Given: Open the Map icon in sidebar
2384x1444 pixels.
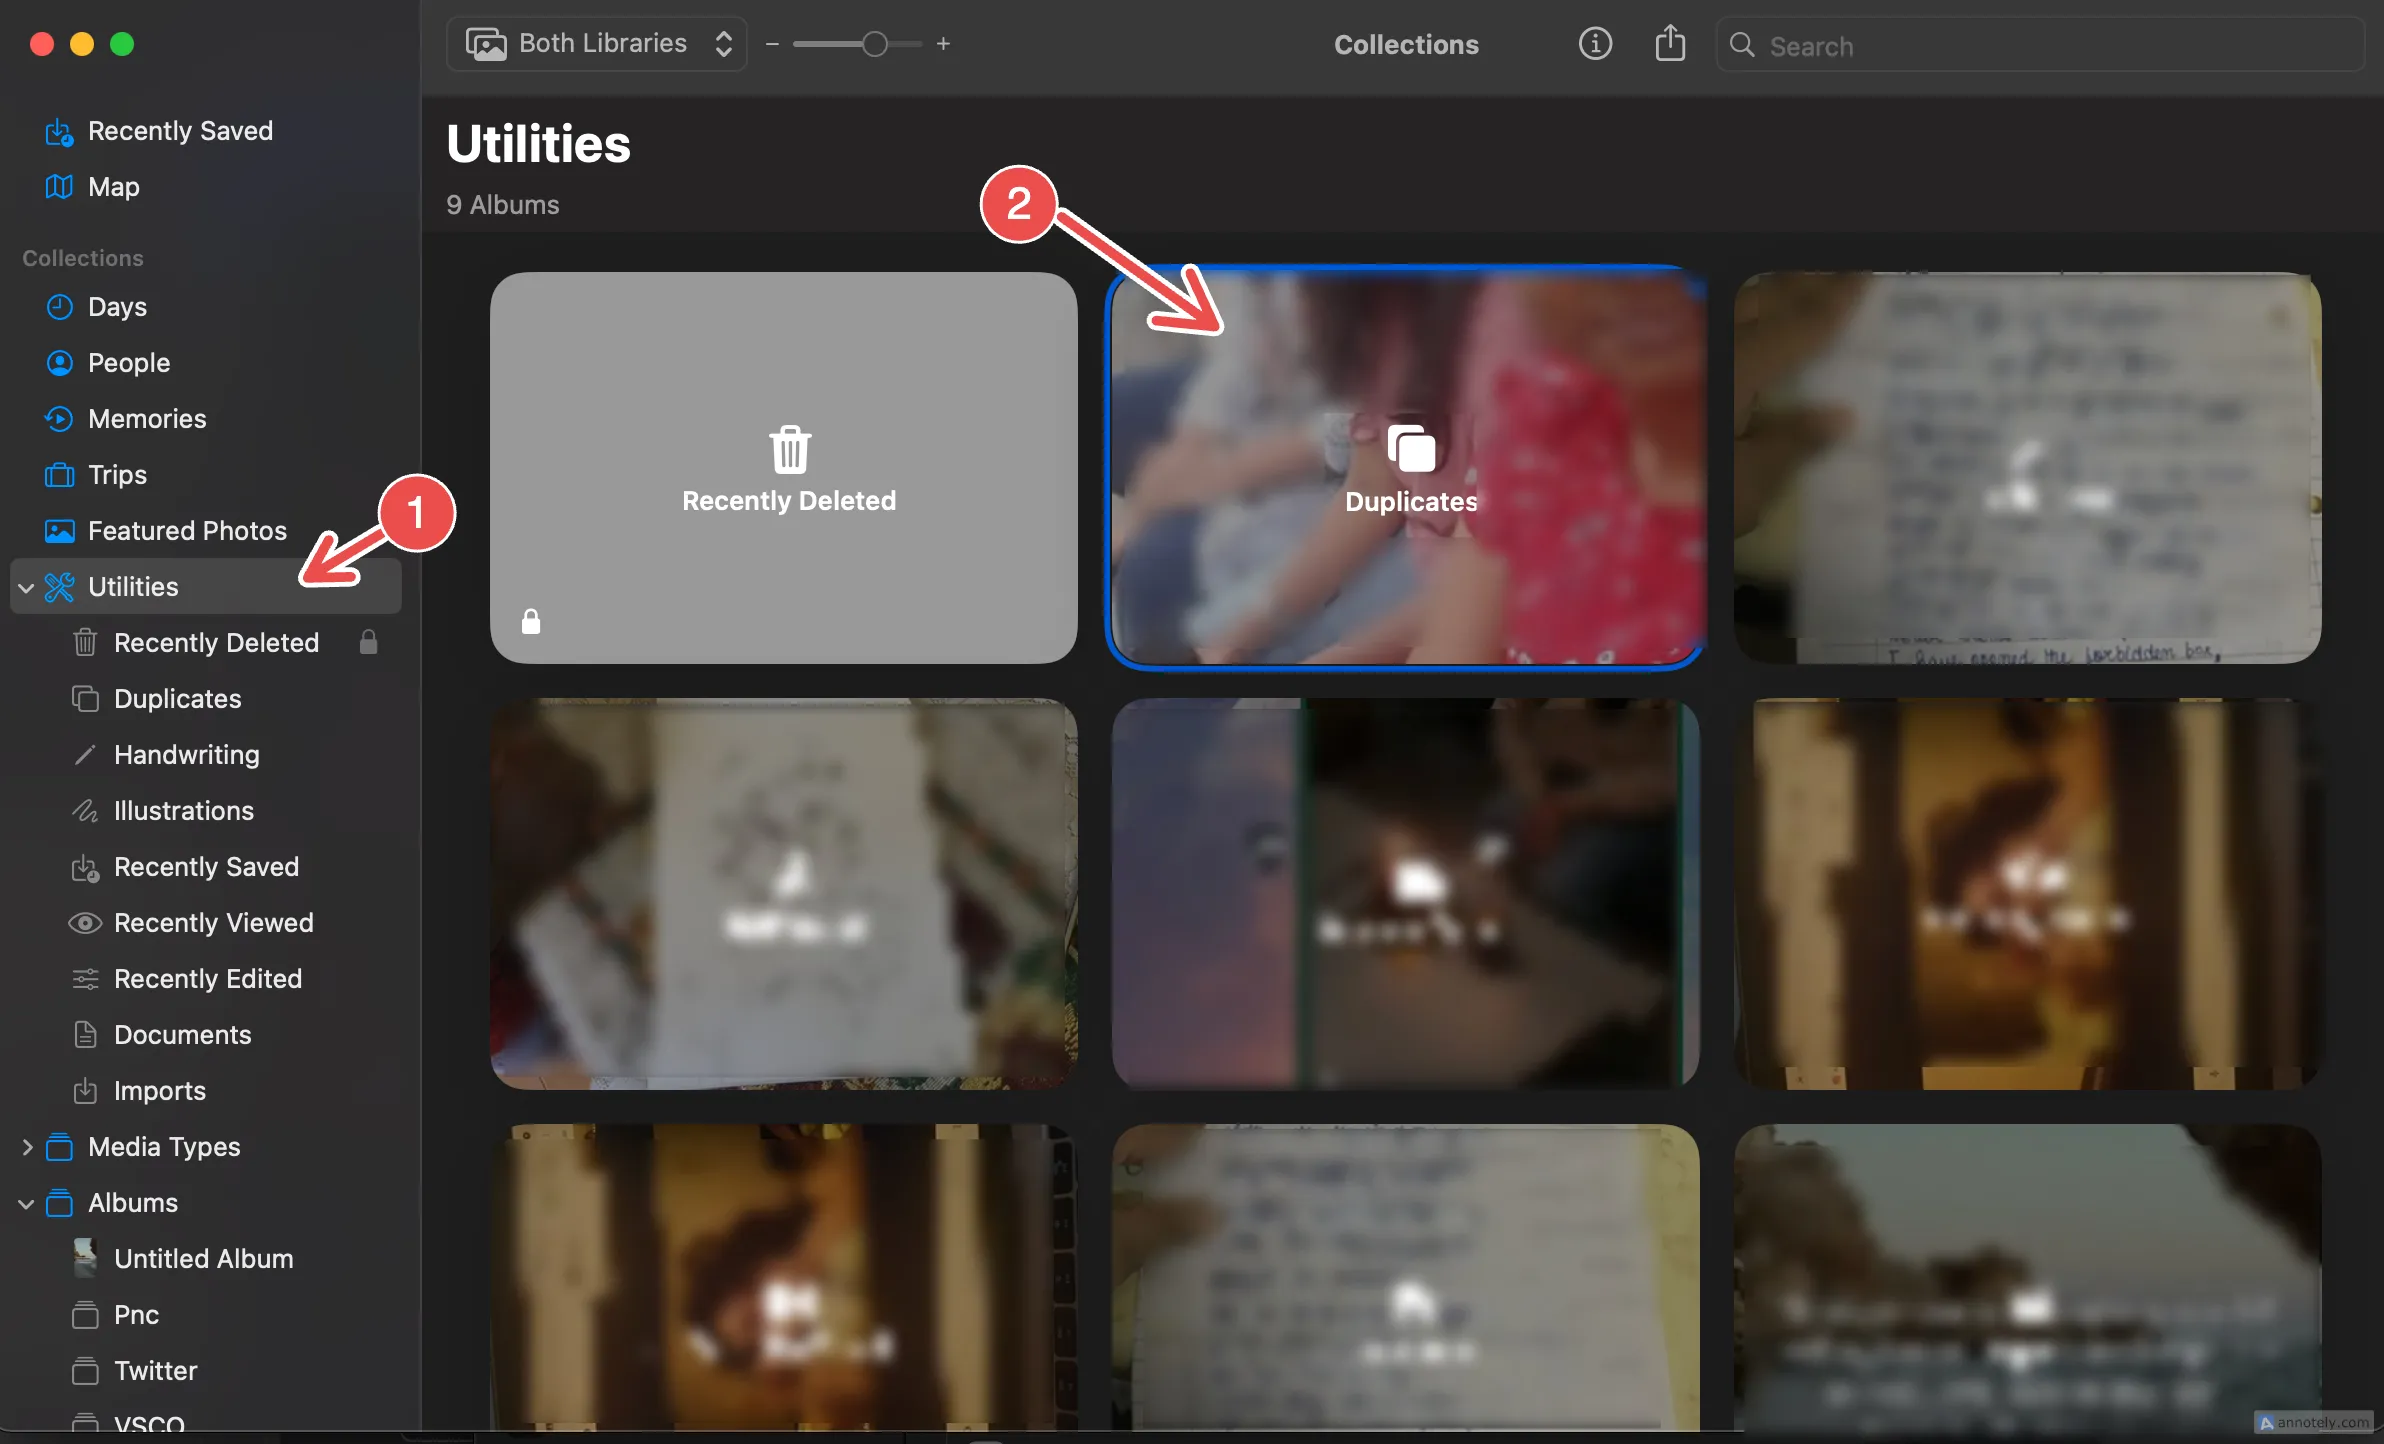Looking at the screenshot, I should tap(59, 187).
